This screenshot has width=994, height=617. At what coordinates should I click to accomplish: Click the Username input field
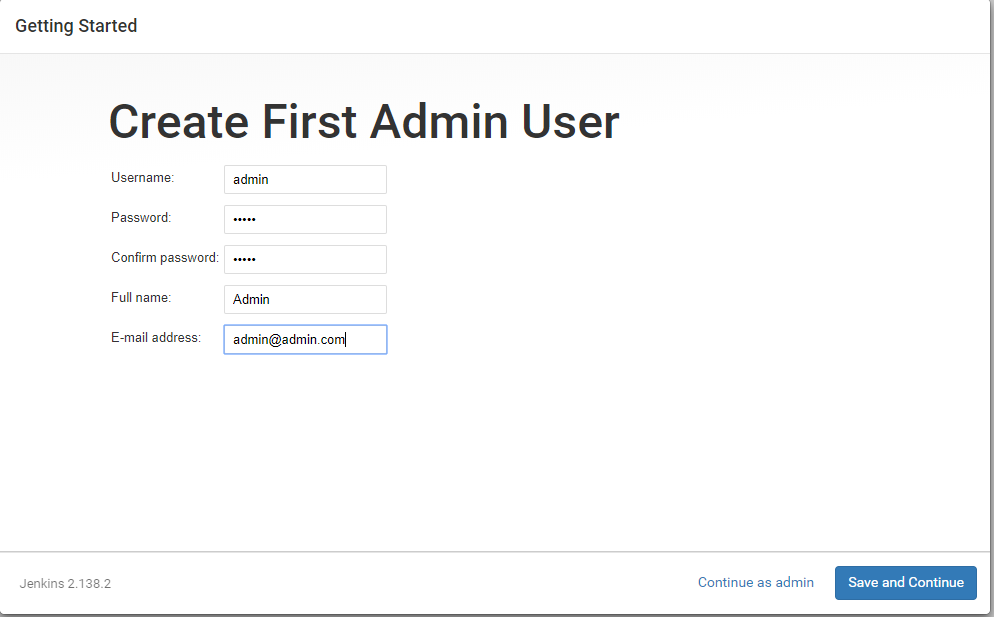tap(305, 180)
